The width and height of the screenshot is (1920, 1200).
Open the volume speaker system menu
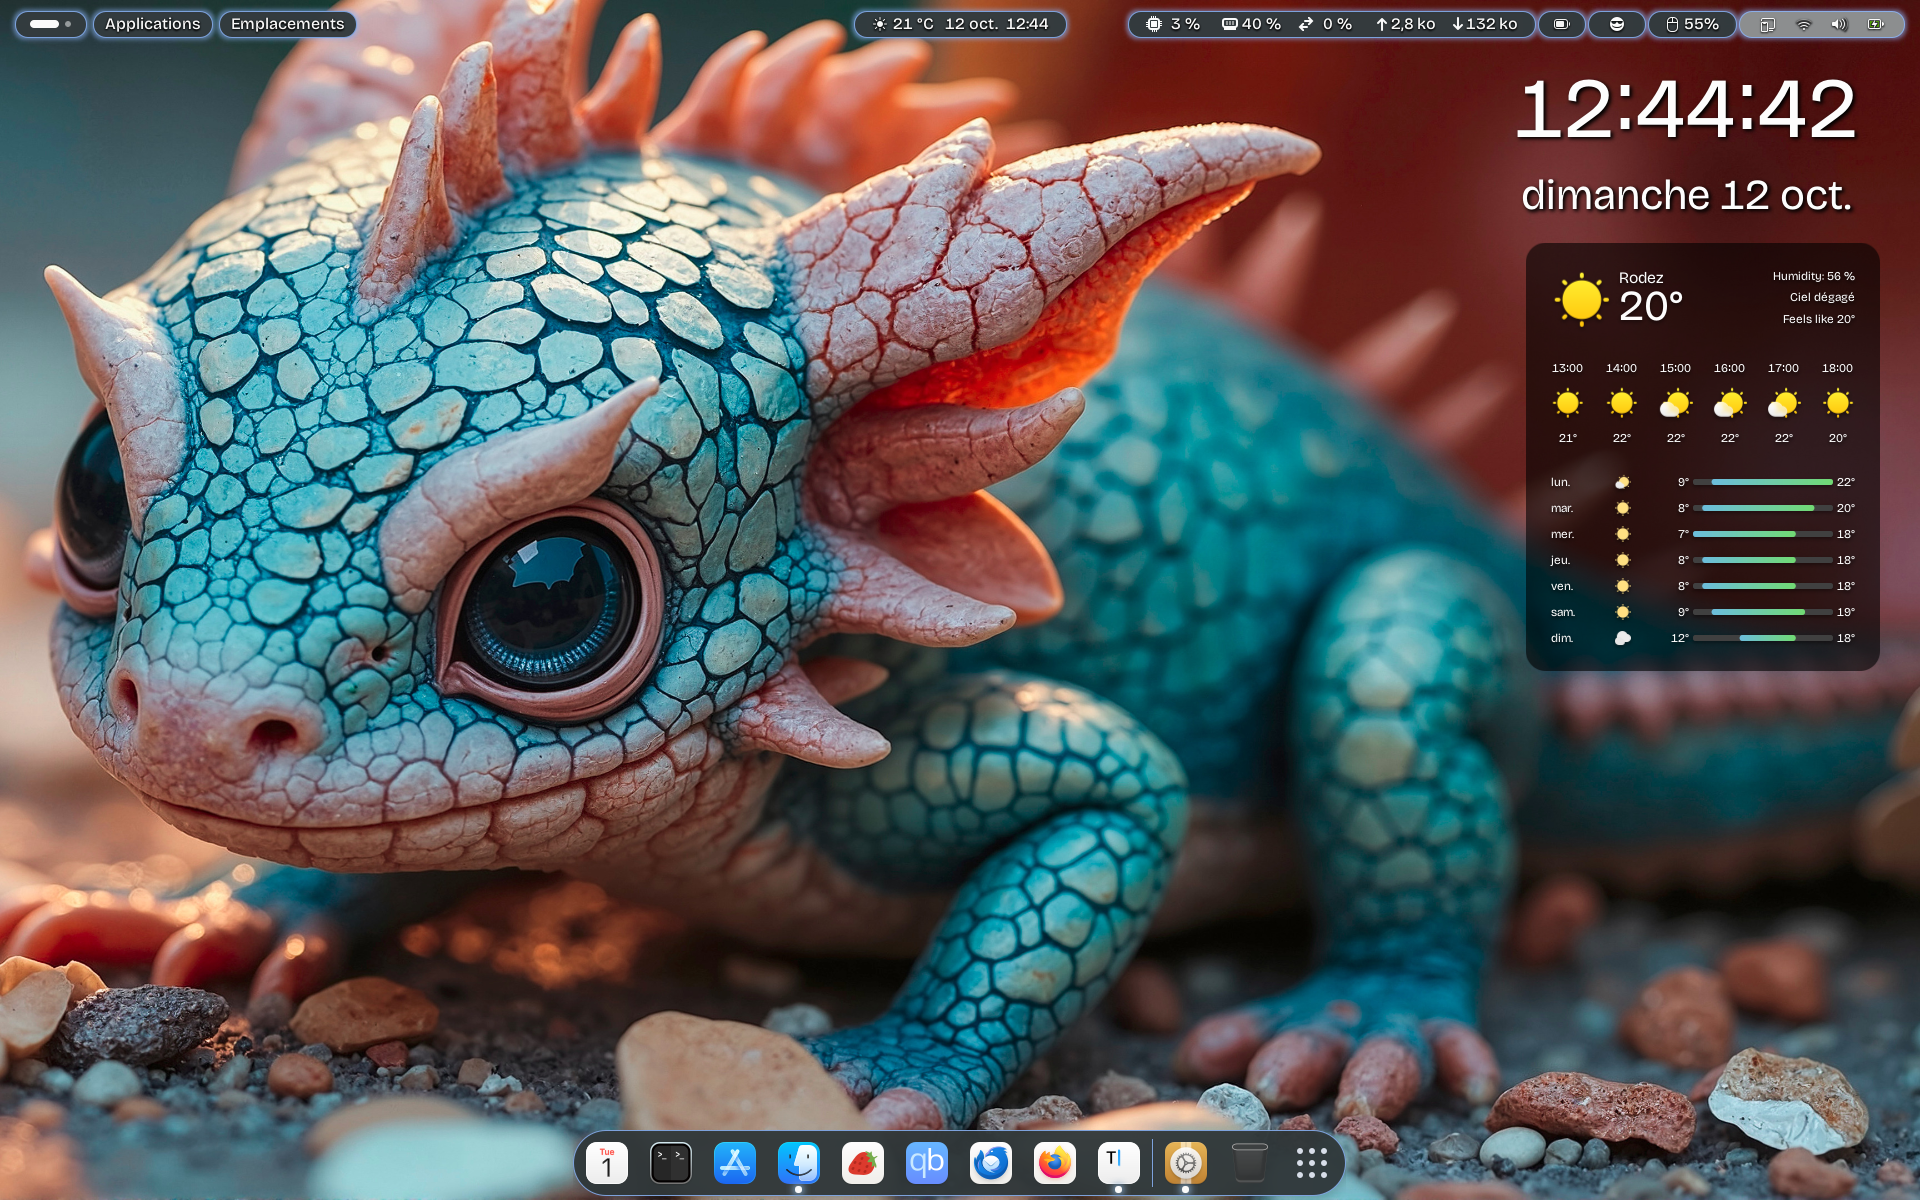click(x=1839, y=24)
